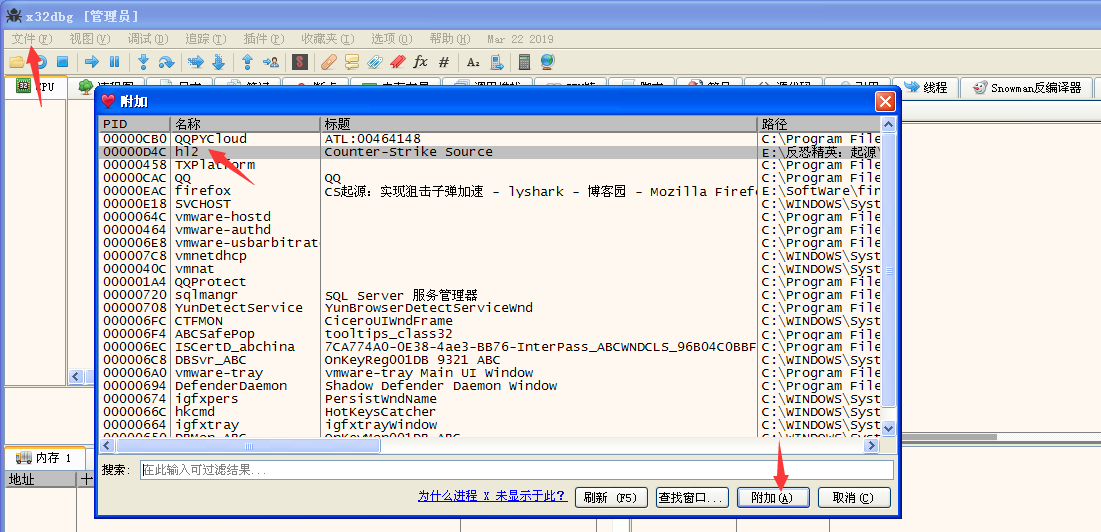This screenshot has width=1101, height=532.
Task: Open file via toolbar folder icon
Action: (16, 62)
